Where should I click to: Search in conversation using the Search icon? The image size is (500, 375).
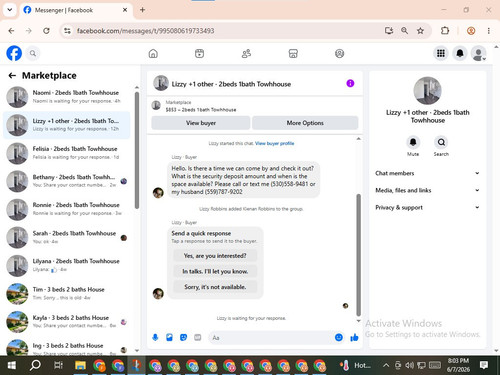(x=441, y=142)
